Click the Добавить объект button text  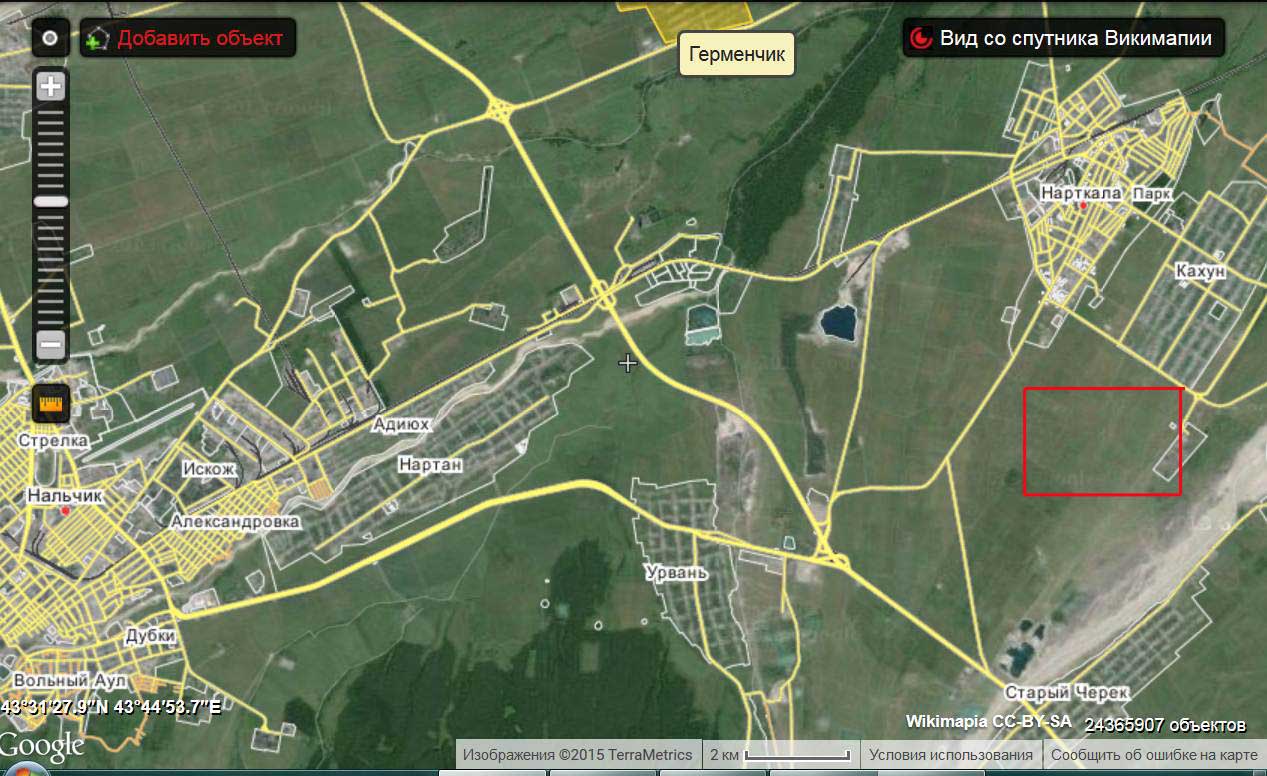point(200,39)
